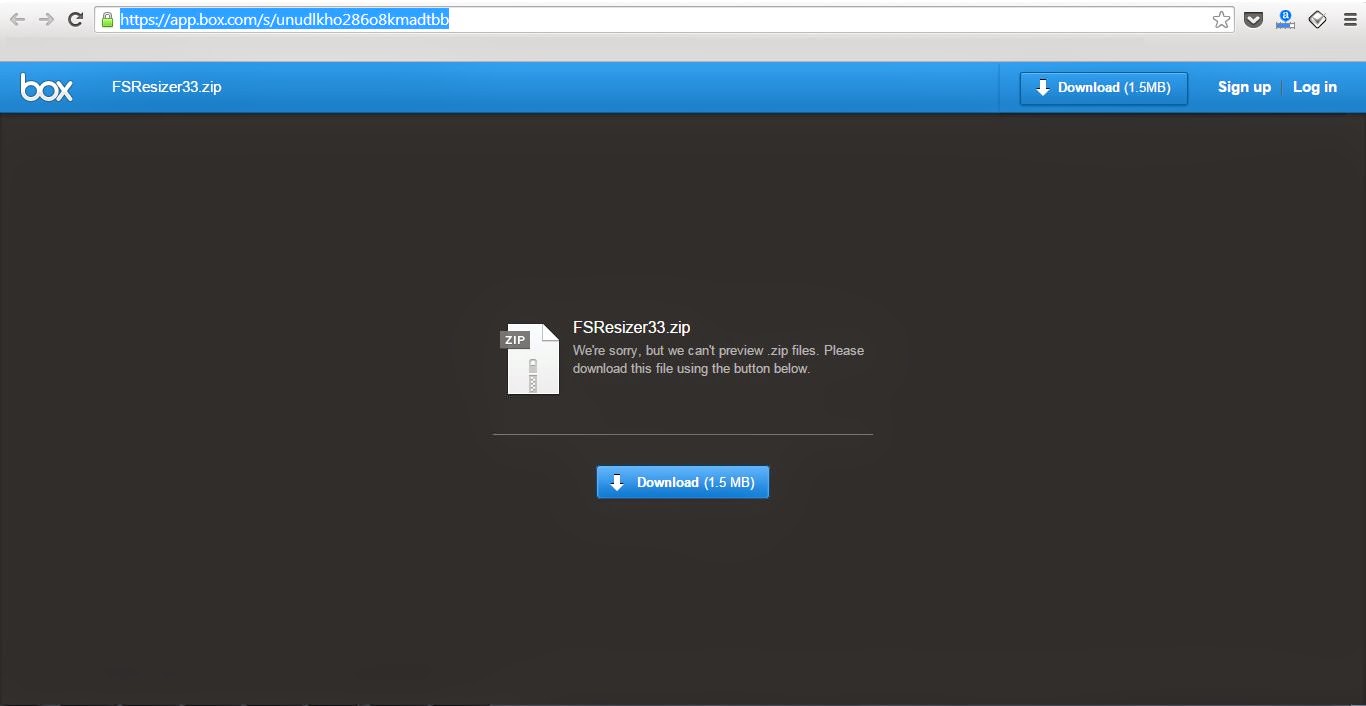
Task: Bookmark this page with the star icon
Action: tap(1221, 19)
